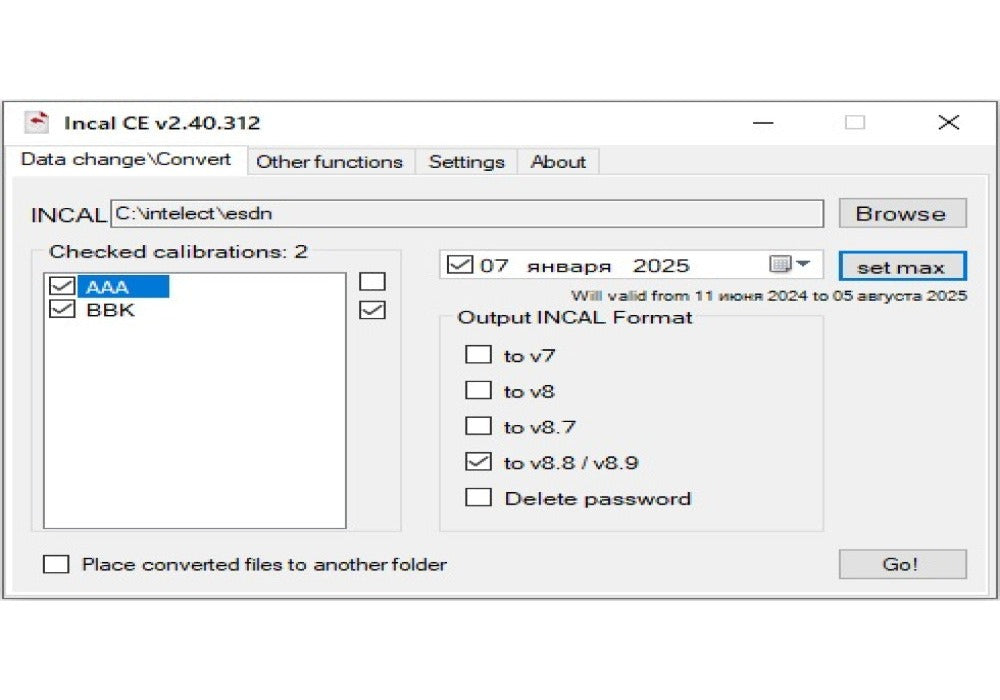Click the Browse button
The image size is (1000, 700).
pyautogui.click(x=901, y=214)
